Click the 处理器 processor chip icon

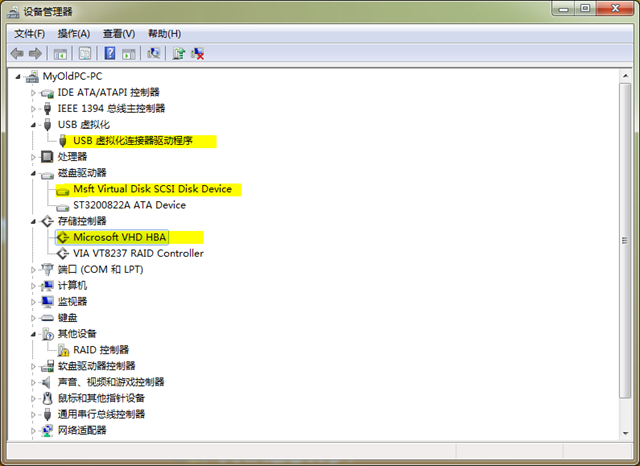[x=47, y=157]
